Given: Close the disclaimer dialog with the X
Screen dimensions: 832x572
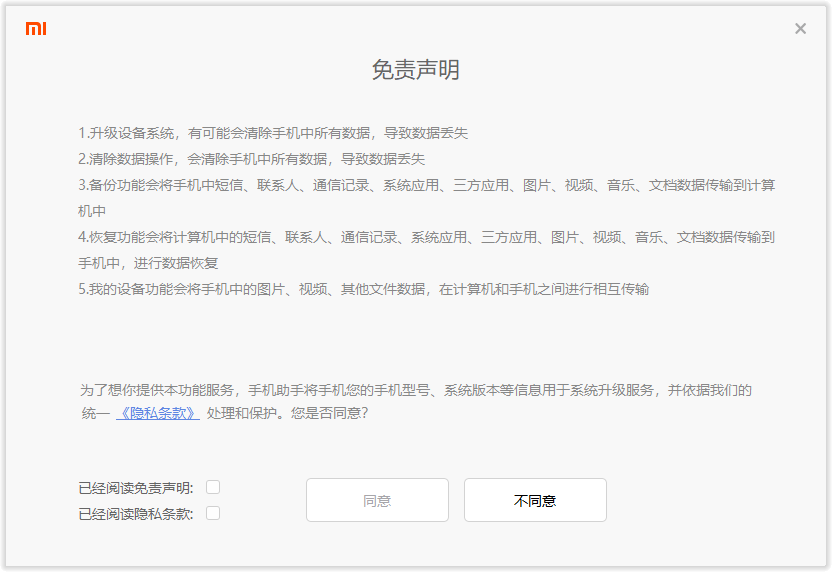Looking at the screenshot, I should point(800,29).
